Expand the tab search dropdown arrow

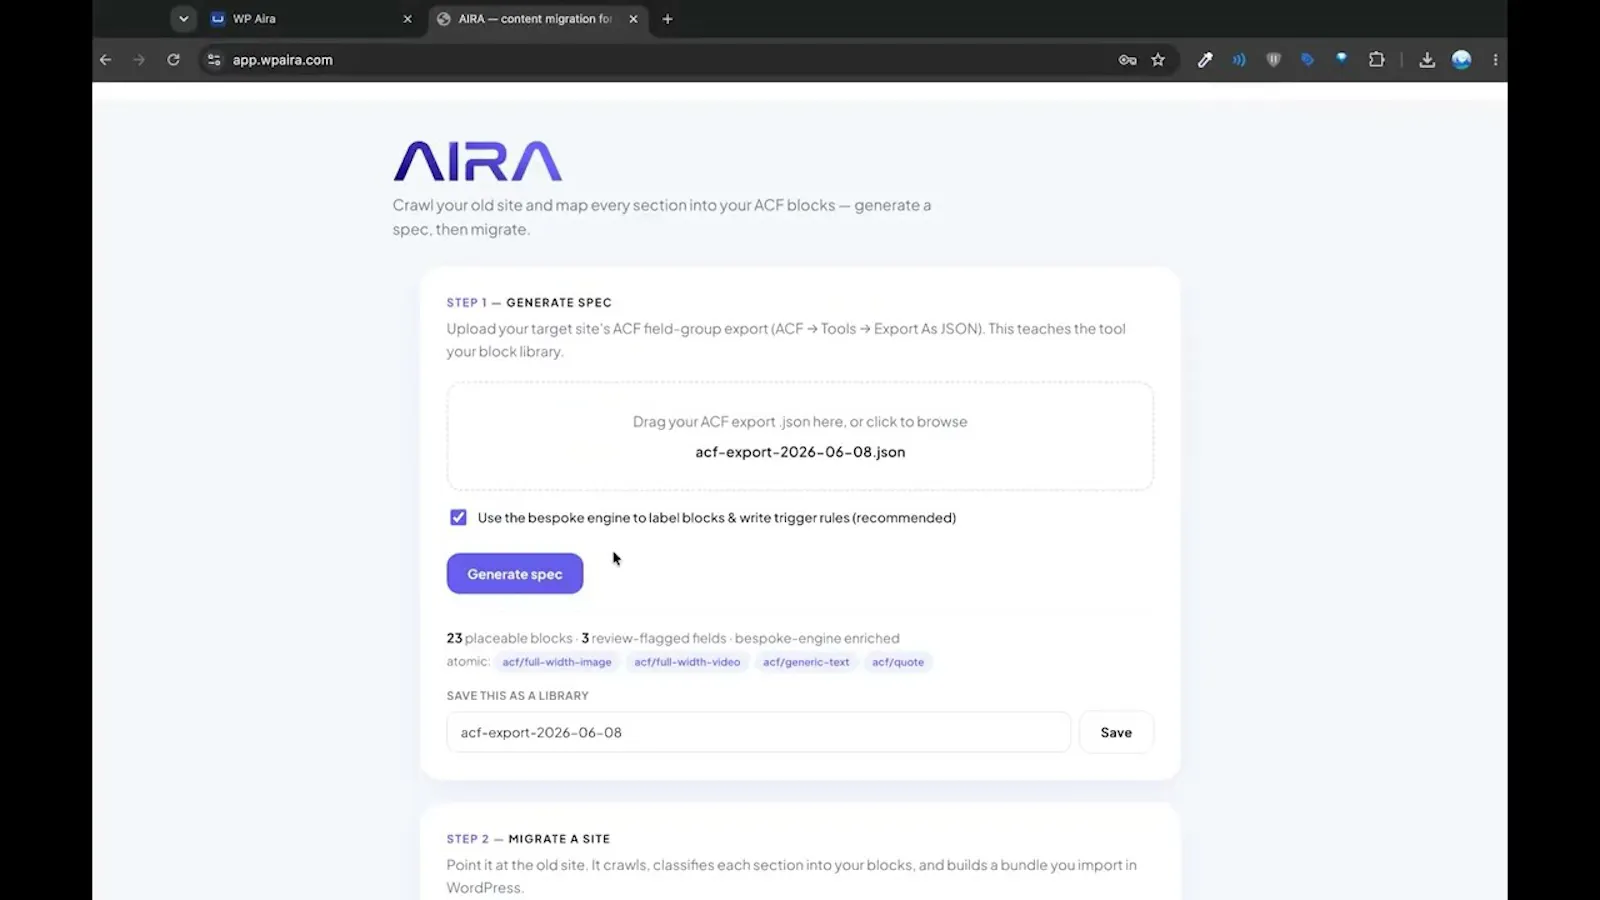[x=183, y=19]
